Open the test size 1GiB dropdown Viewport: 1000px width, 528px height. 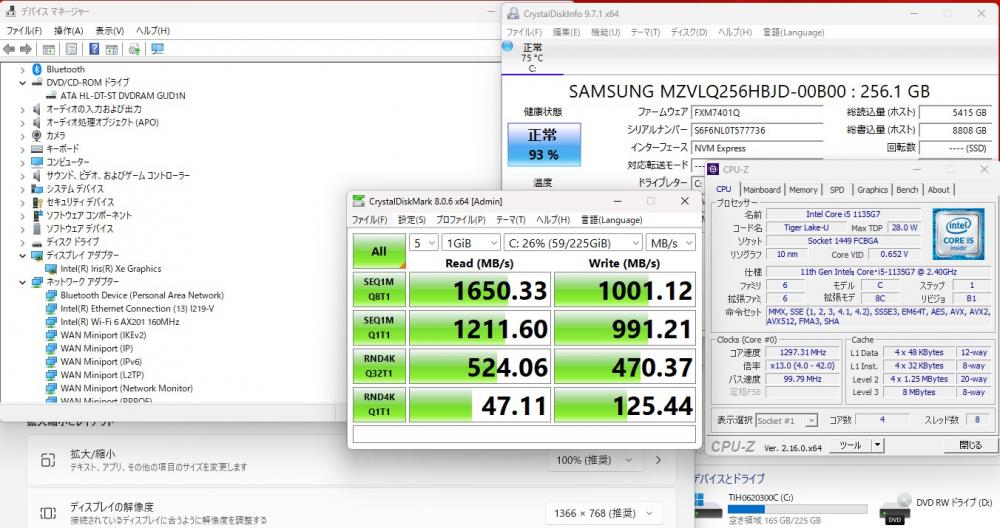point(472,243)
